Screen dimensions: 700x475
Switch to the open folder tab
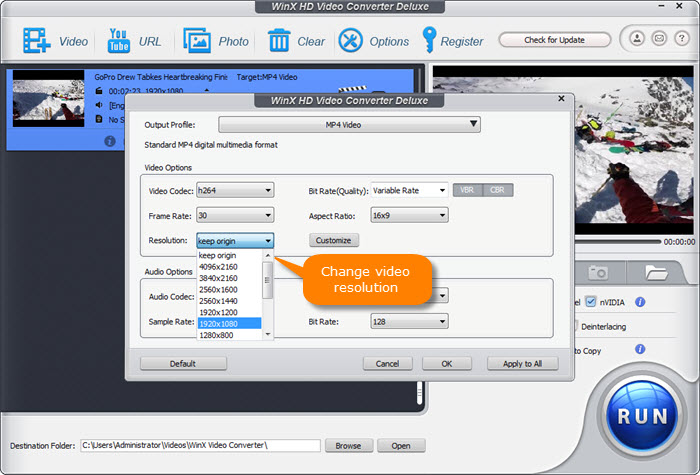click(x=656, y=272)
